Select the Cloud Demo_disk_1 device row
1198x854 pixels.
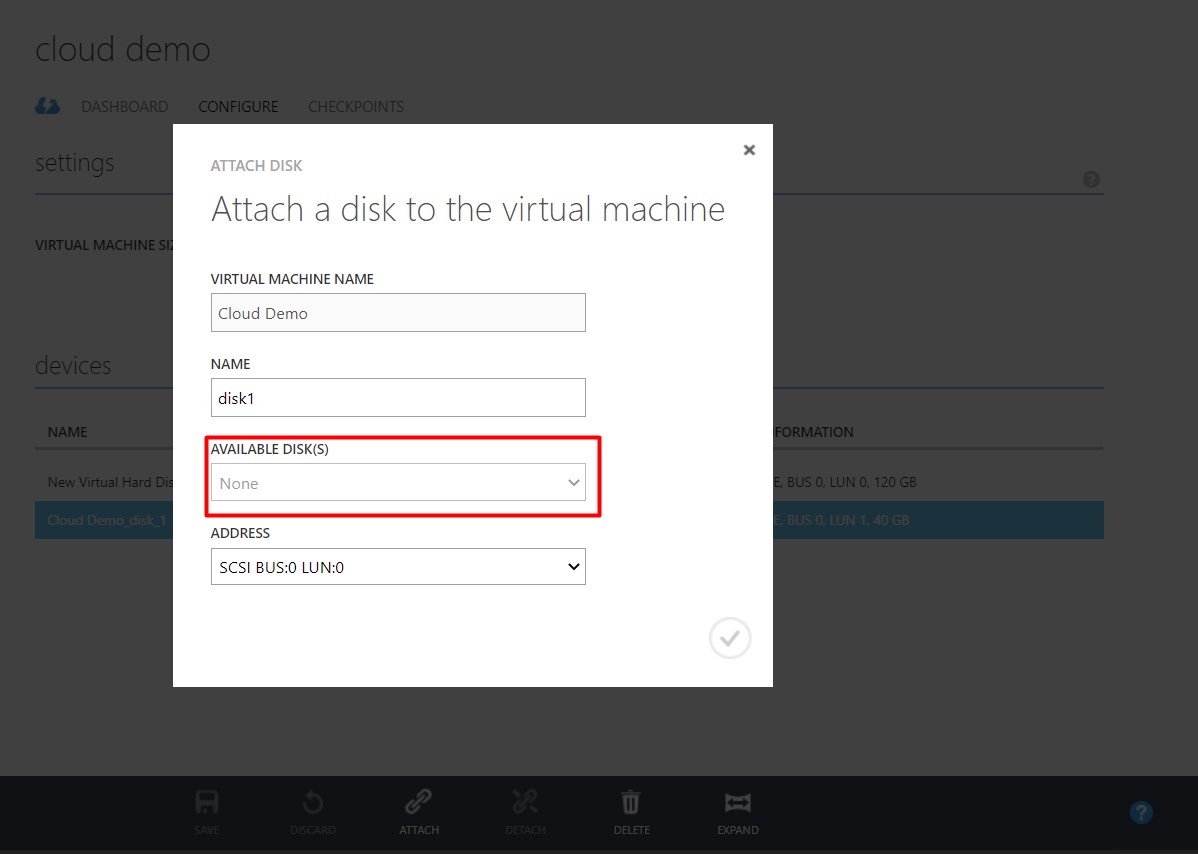tap(105, 520)
